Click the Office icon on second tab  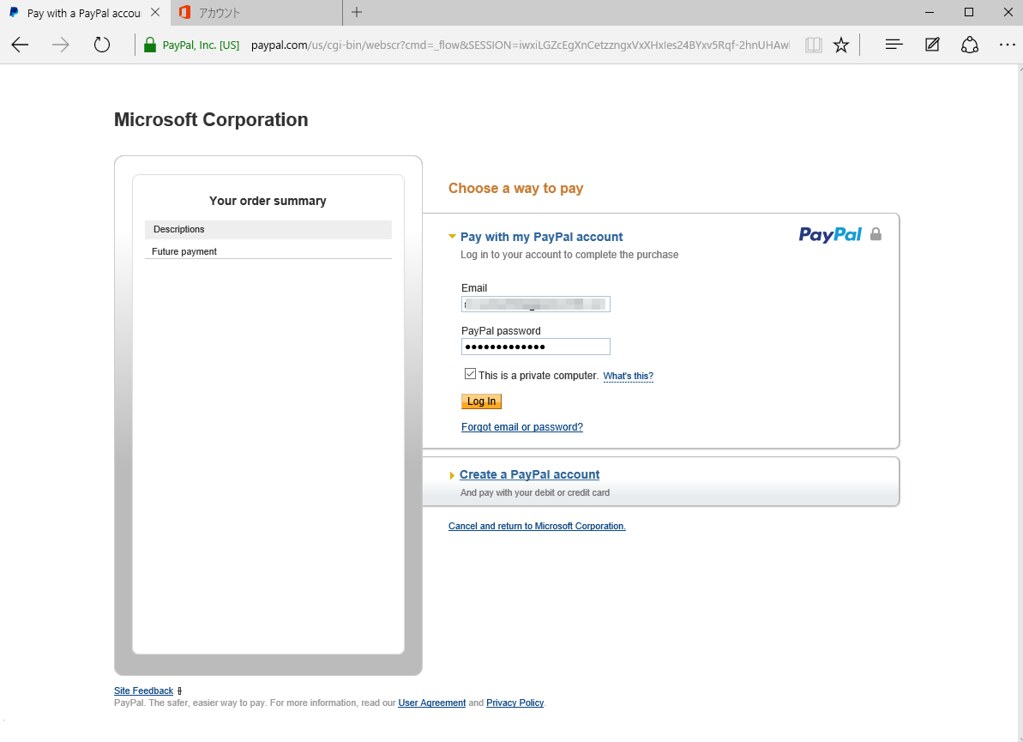[x=185, y=12]
